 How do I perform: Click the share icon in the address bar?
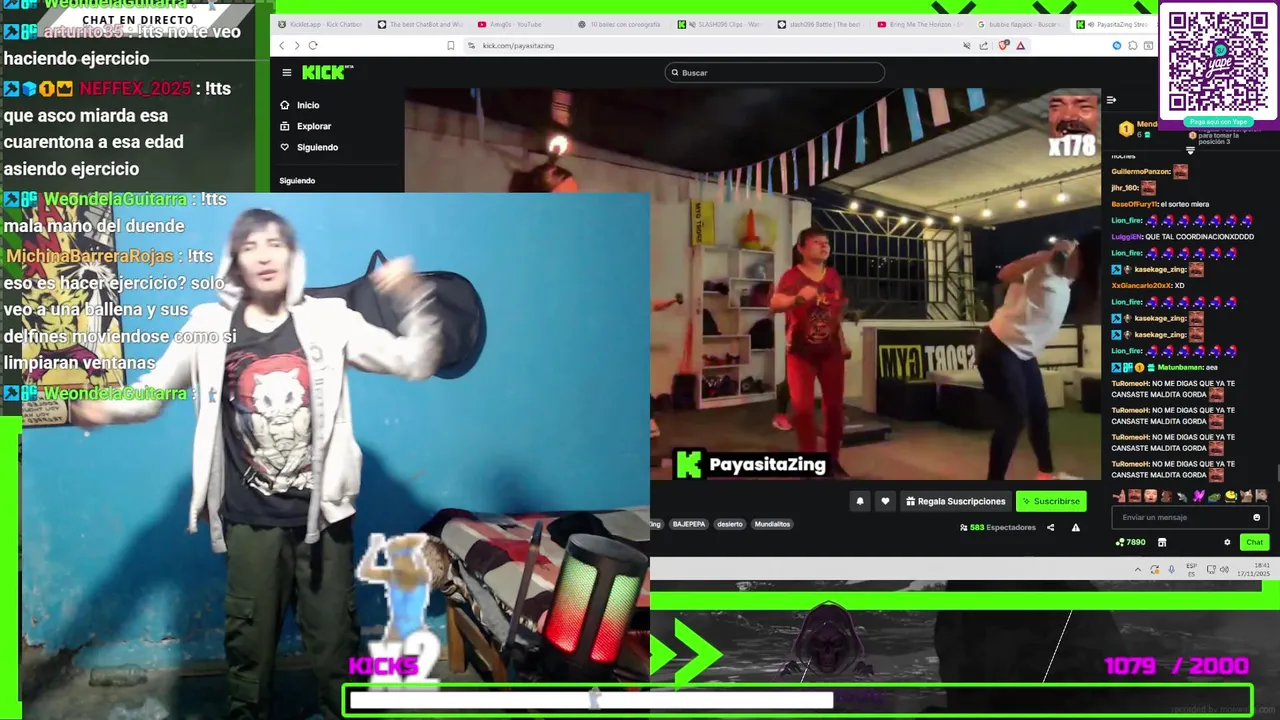point(984,45)
